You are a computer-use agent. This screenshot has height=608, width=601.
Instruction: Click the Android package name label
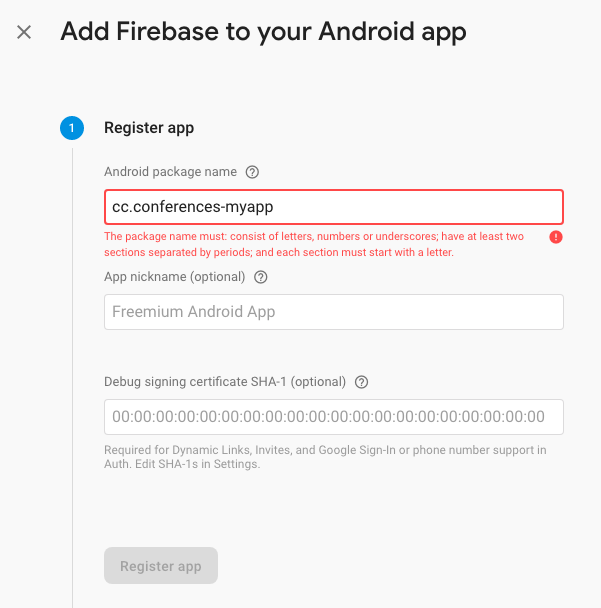(170, 172)
